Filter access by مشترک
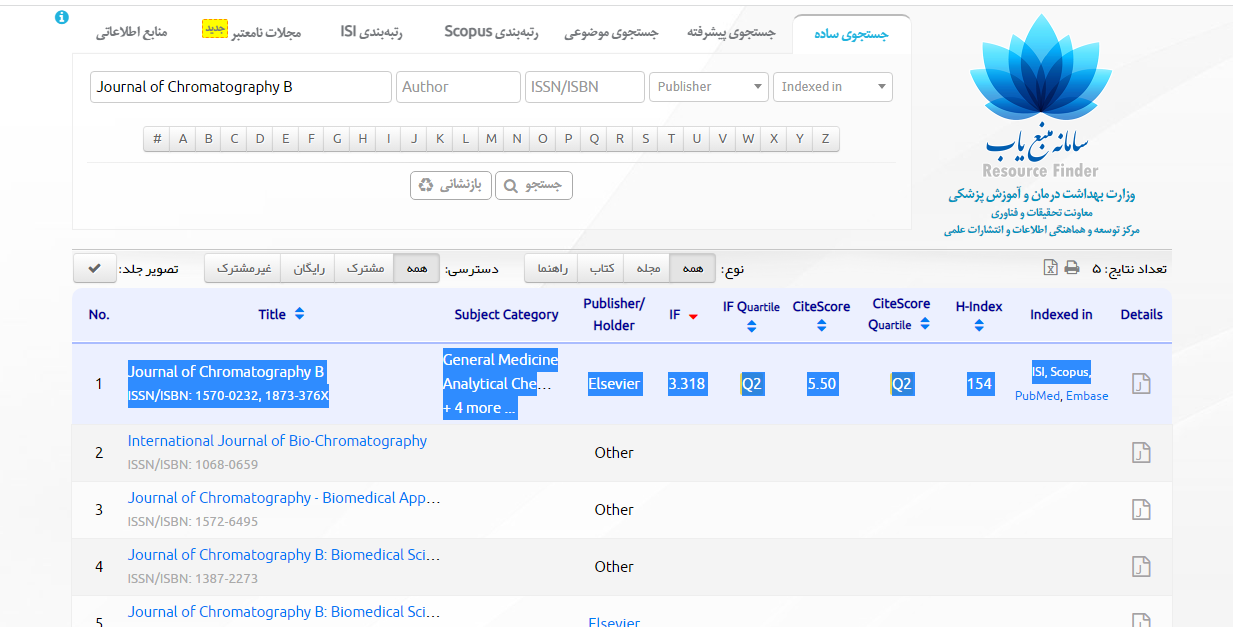1233x627 pixels. (364, 268)
